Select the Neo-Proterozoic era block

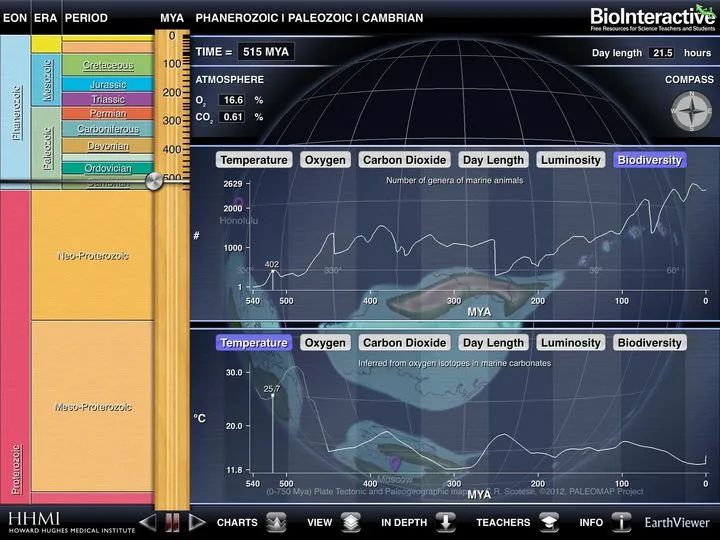tap(92, 256)
